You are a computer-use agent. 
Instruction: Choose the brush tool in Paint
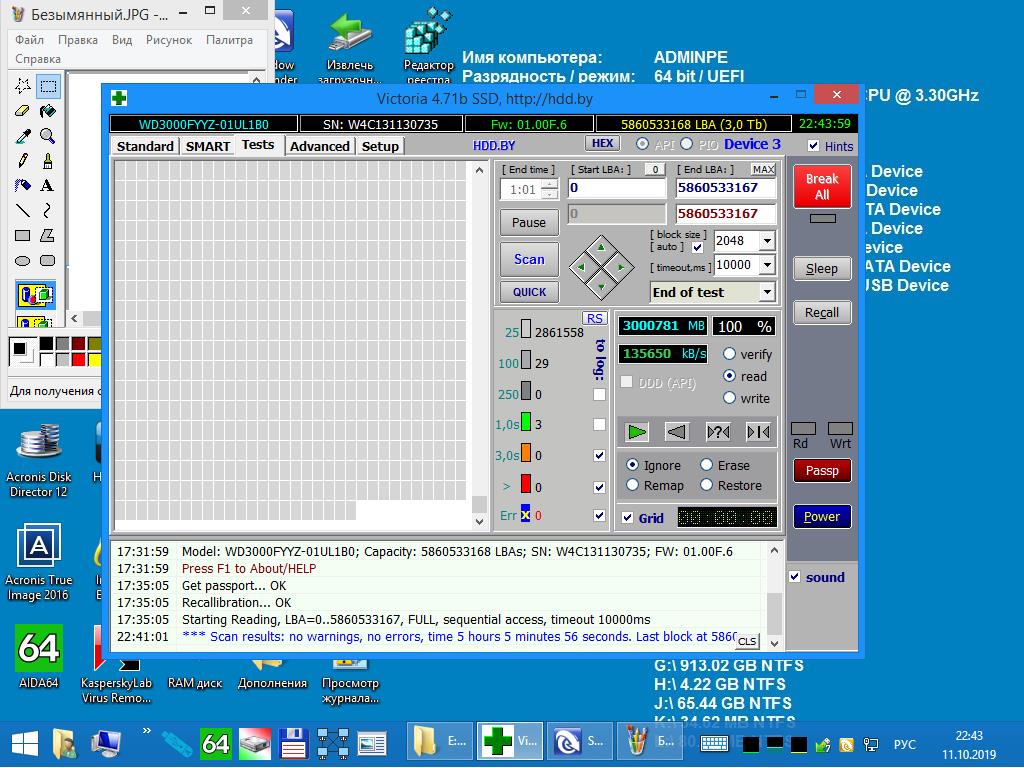[x=48, y=161]
